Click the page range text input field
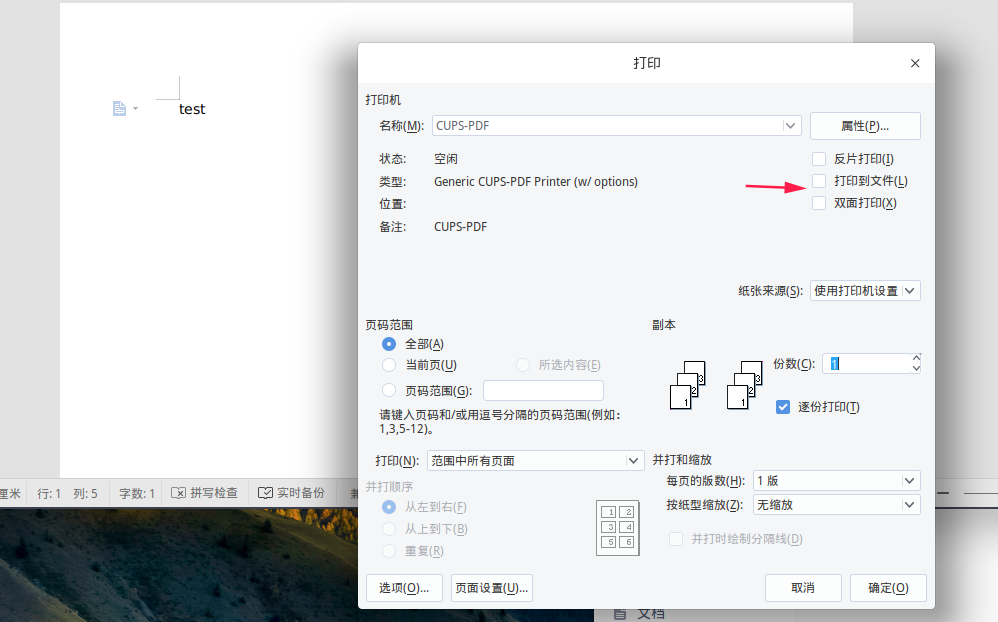This screenshot has height=622, width=998. point(543,390)
